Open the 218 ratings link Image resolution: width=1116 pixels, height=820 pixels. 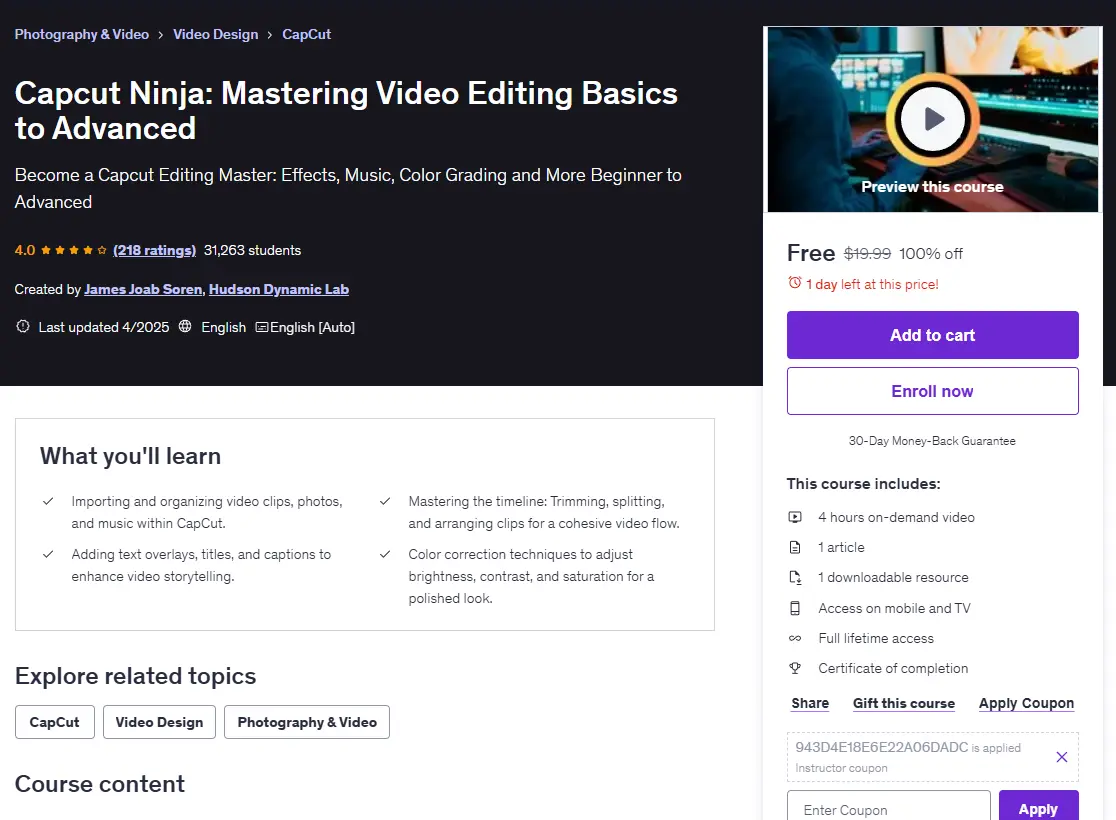click(154, 251)
